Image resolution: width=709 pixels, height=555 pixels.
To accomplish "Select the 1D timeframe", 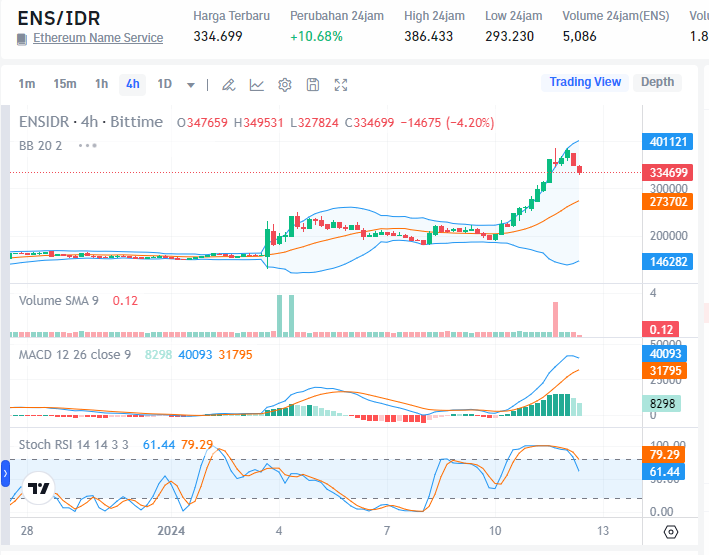I will 165,84.
